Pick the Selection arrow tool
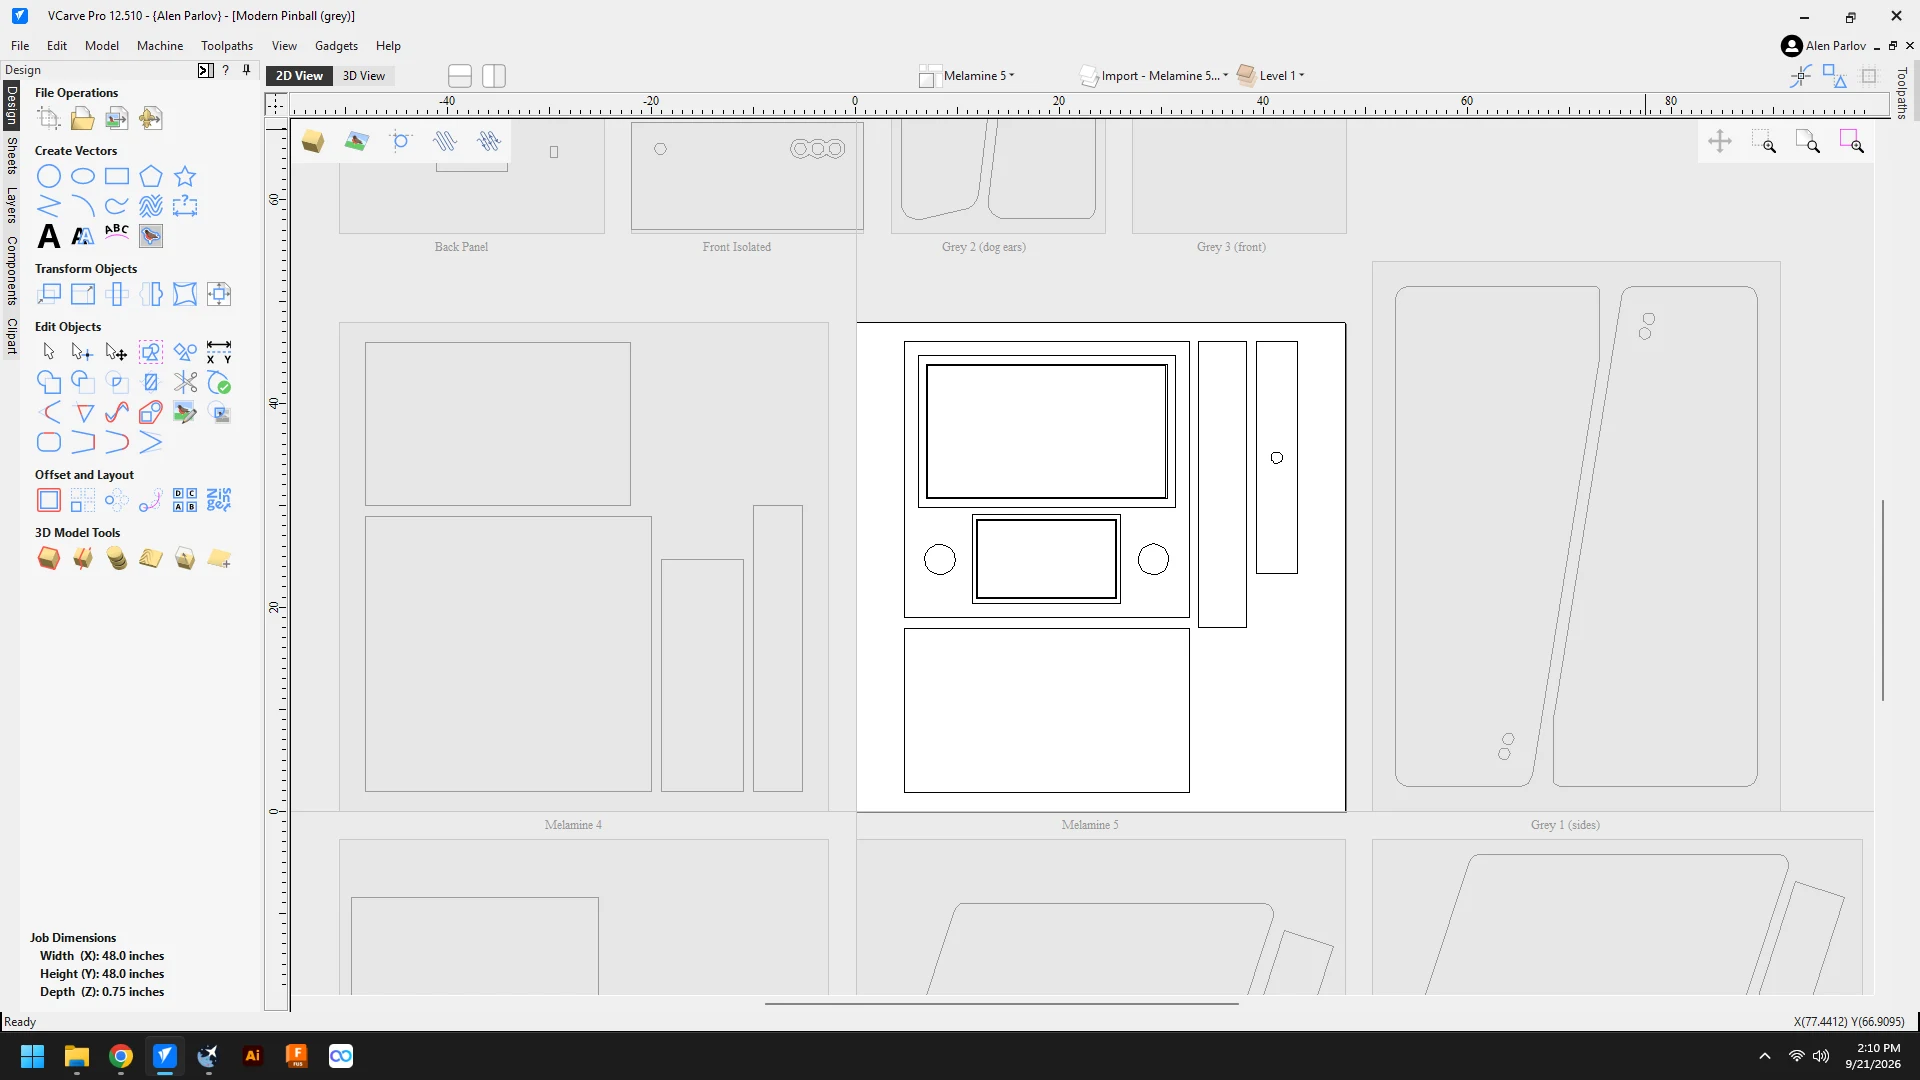The width and height of the screenshot is (1920, 1080). [x=49, y=353]
